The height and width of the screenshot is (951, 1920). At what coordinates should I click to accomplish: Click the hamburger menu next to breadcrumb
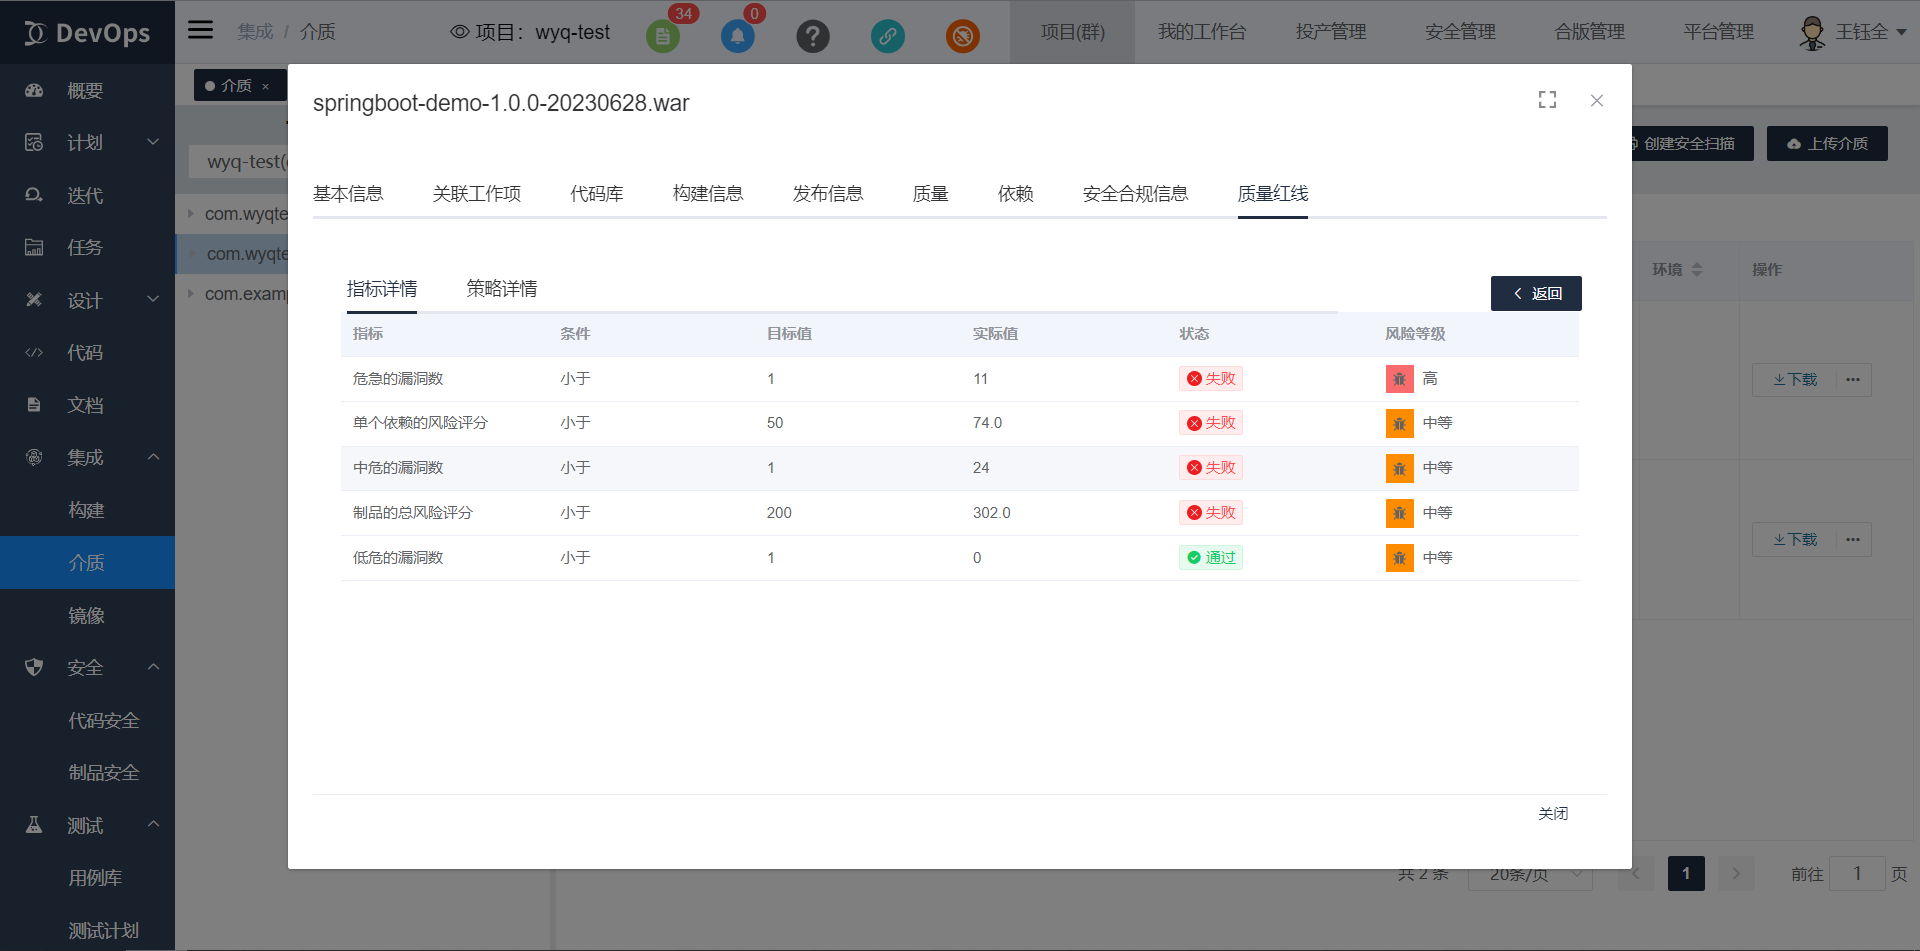coord(200,30)
